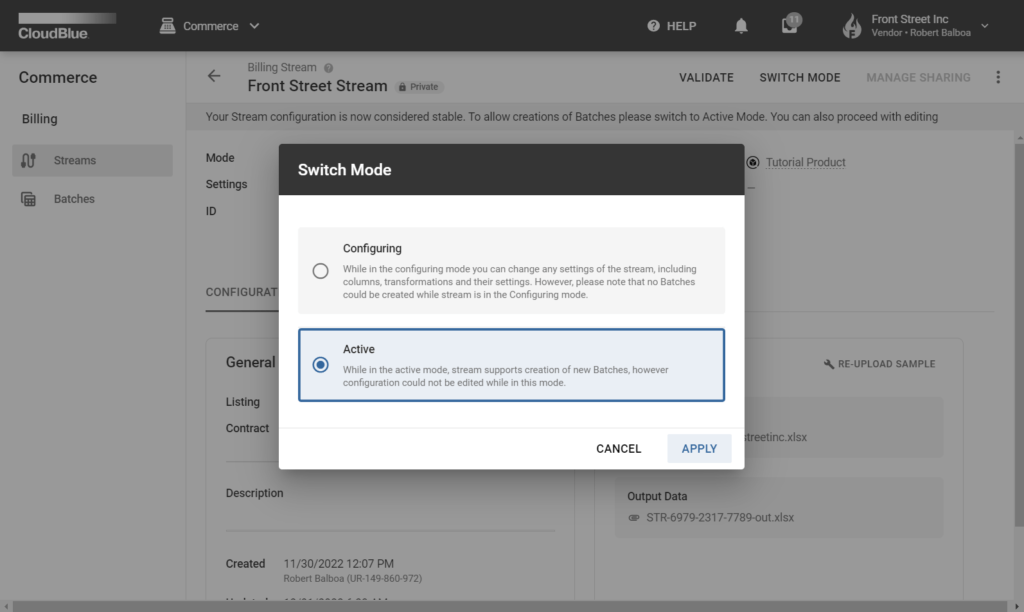
Task: Click the Billing section heading in sidebar
Action: click(40, 119)
